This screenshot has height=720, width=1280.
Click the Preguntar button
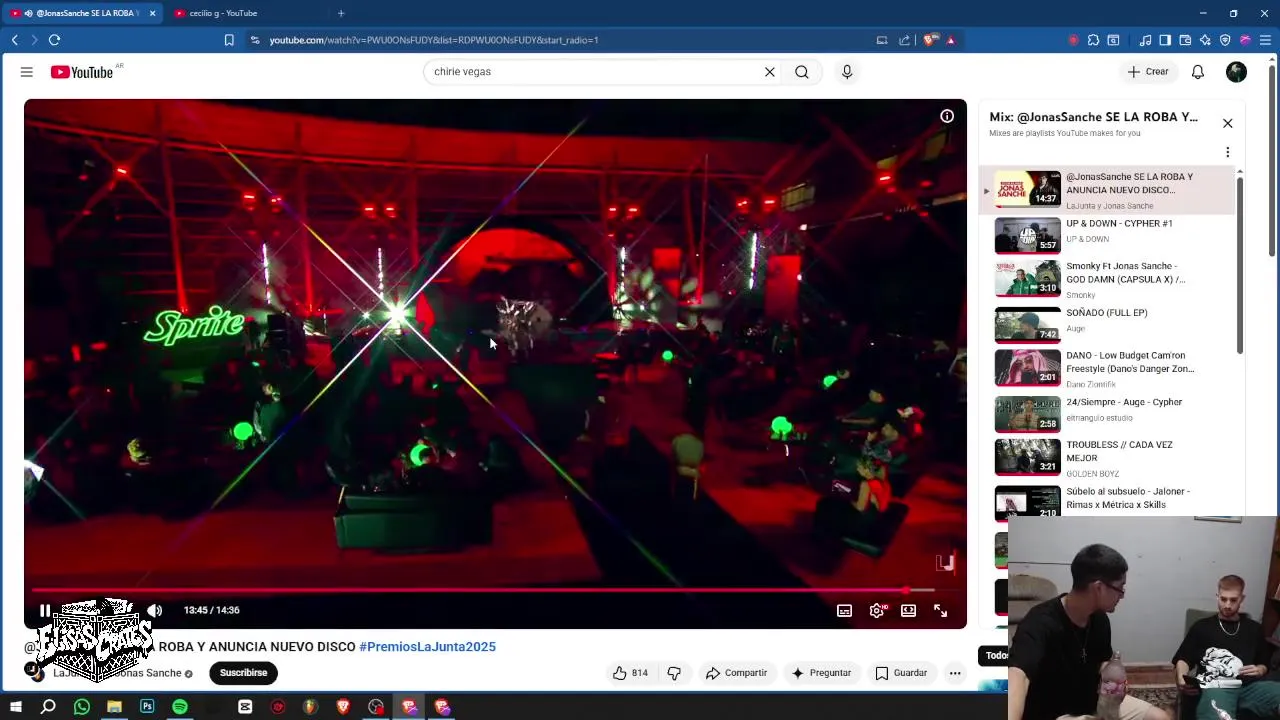(x=821, y=673)
